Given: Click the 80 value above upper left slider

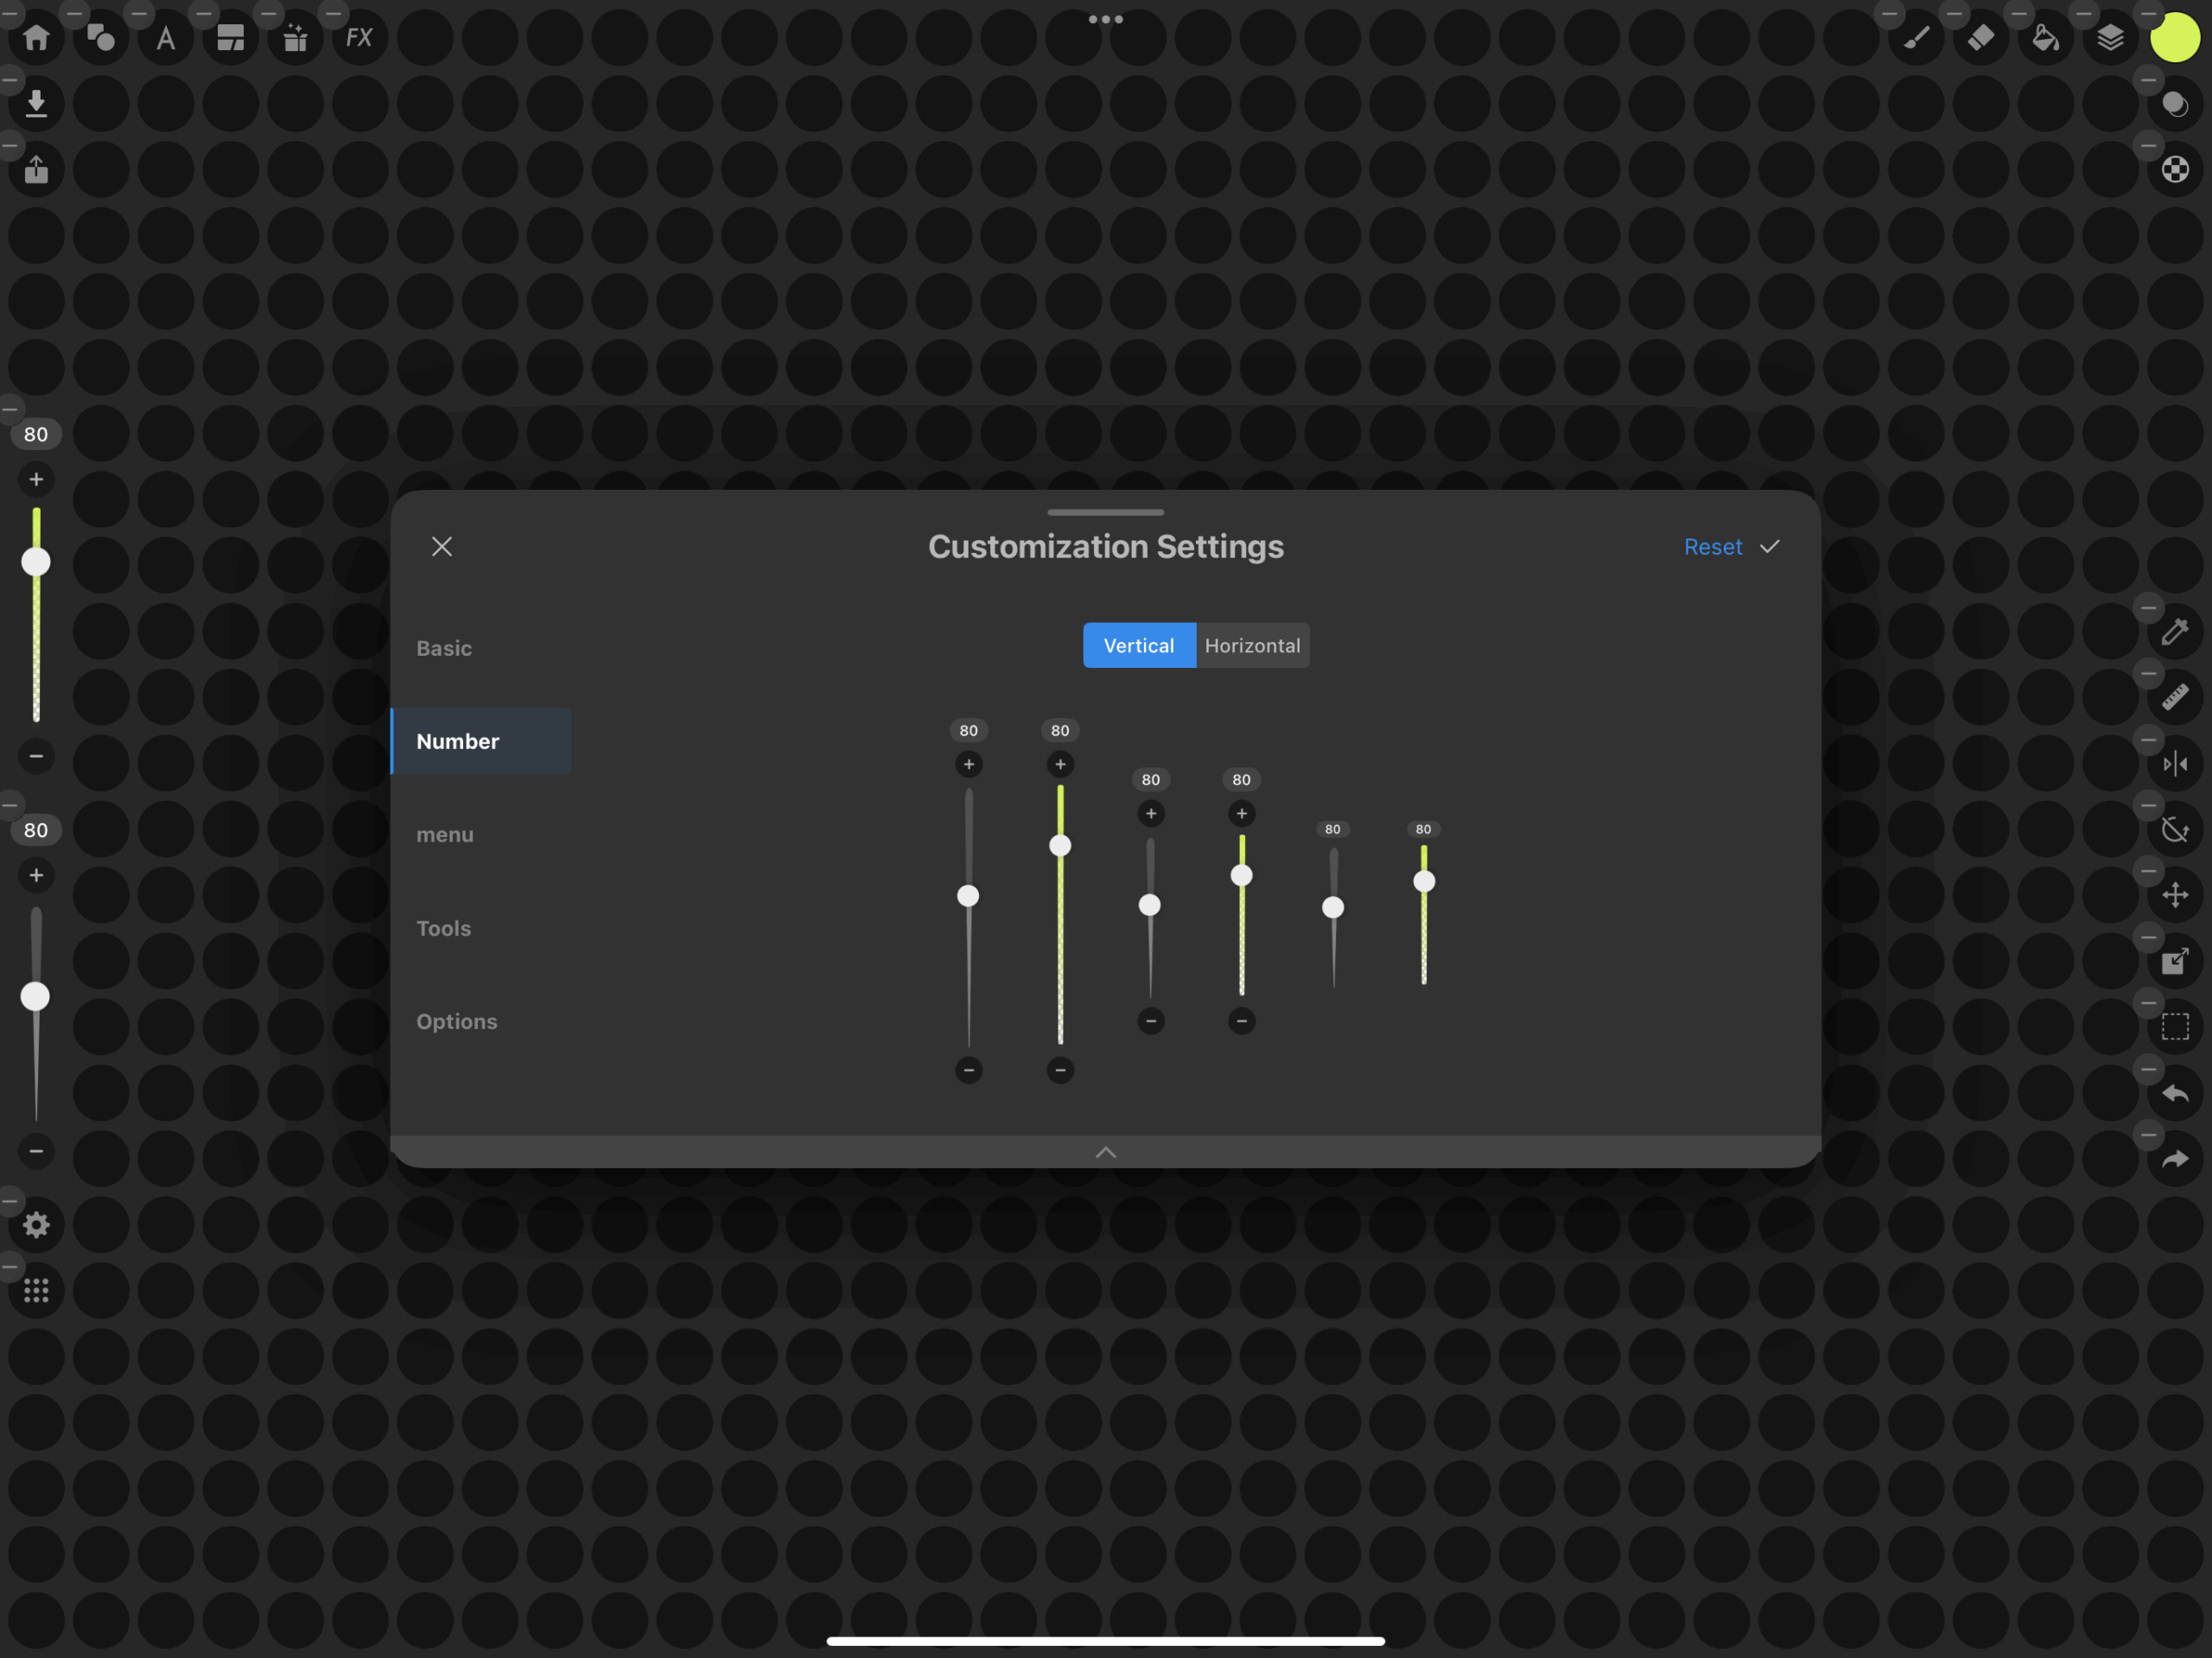Looking at the screenshot, I should (36, 434).
